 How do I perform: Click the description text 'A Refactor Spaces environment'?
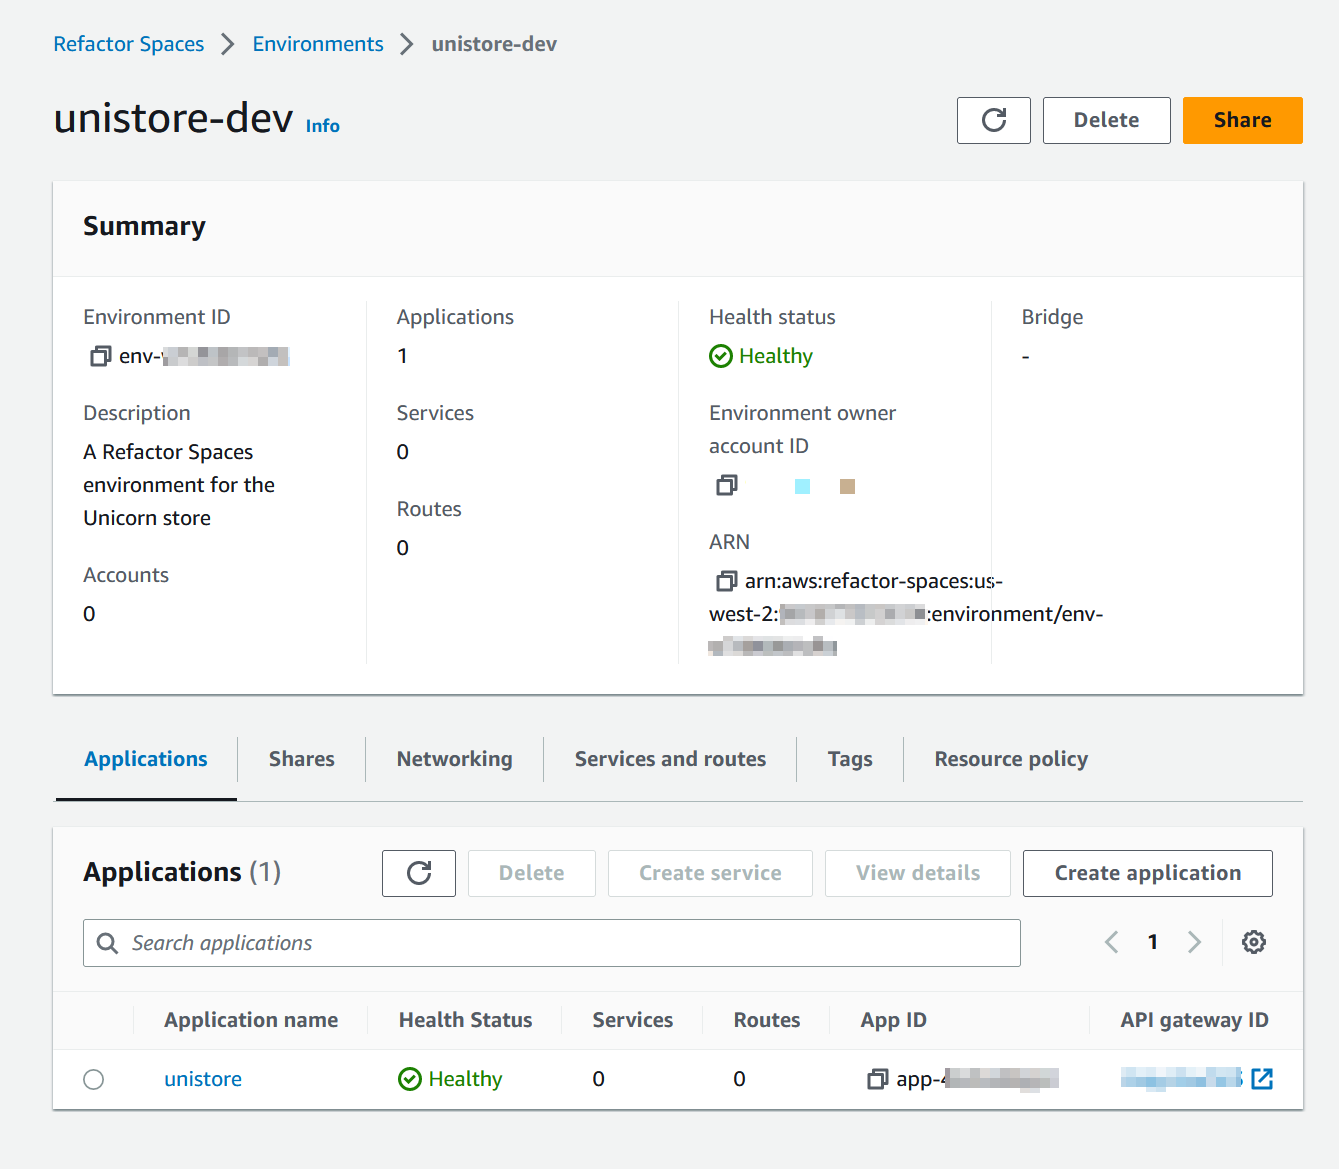point(179,485)
